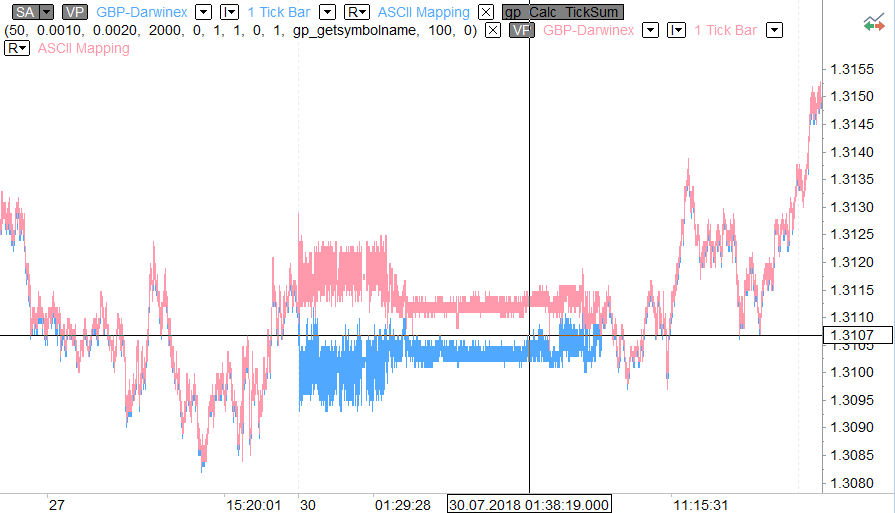Viewport: 895px width, 513px height.
Task: Expand dropdown after pink 1 Tick Bar
Action: [x=774, y=30]
